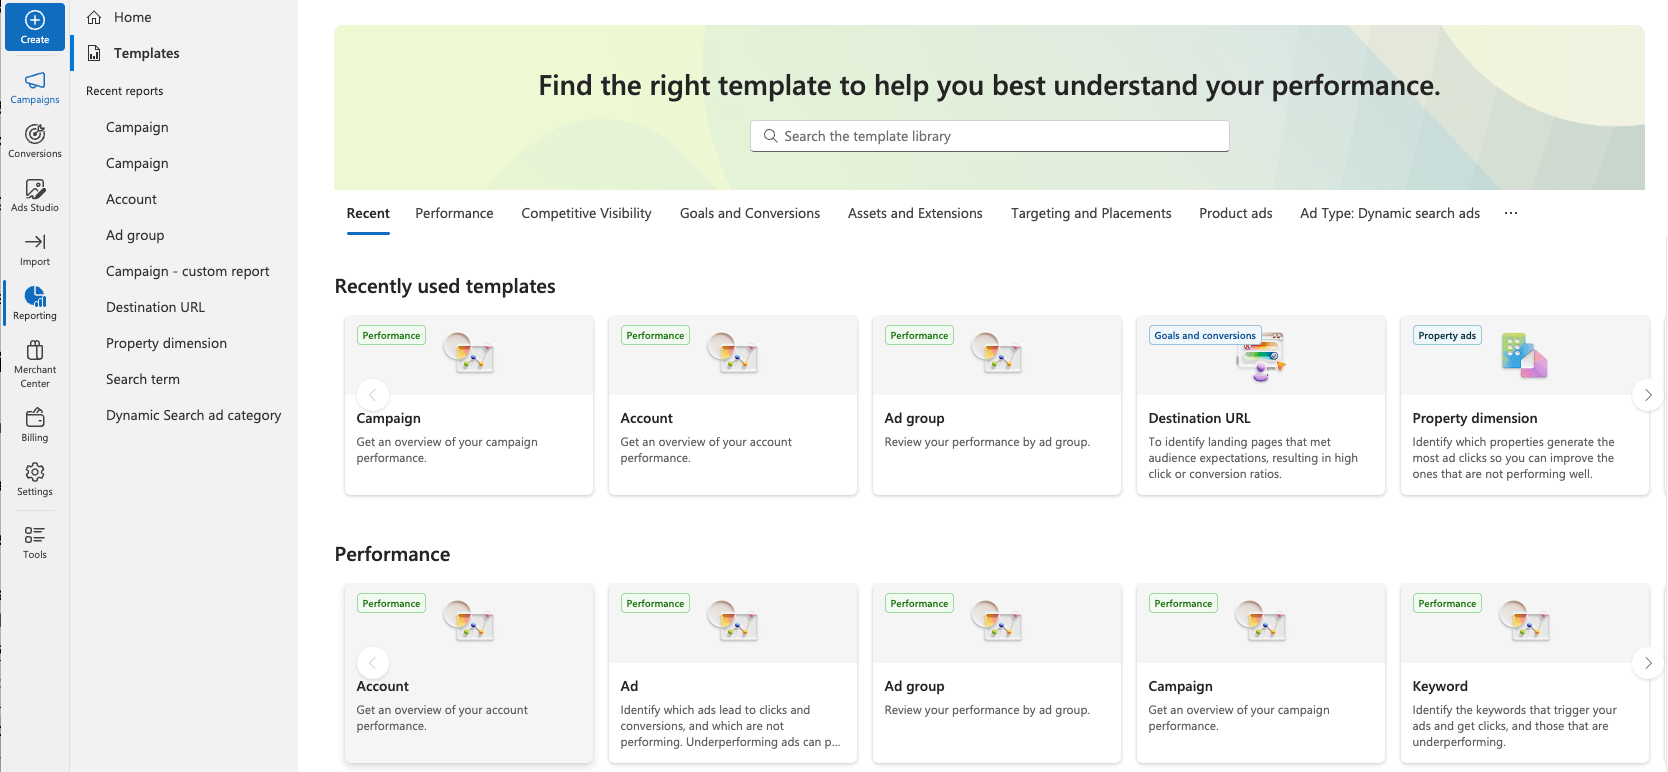This screenshot has width=1668, height=772.
Task: Switch to Goals and Conversions tab
Action: [x=750, y=213]
